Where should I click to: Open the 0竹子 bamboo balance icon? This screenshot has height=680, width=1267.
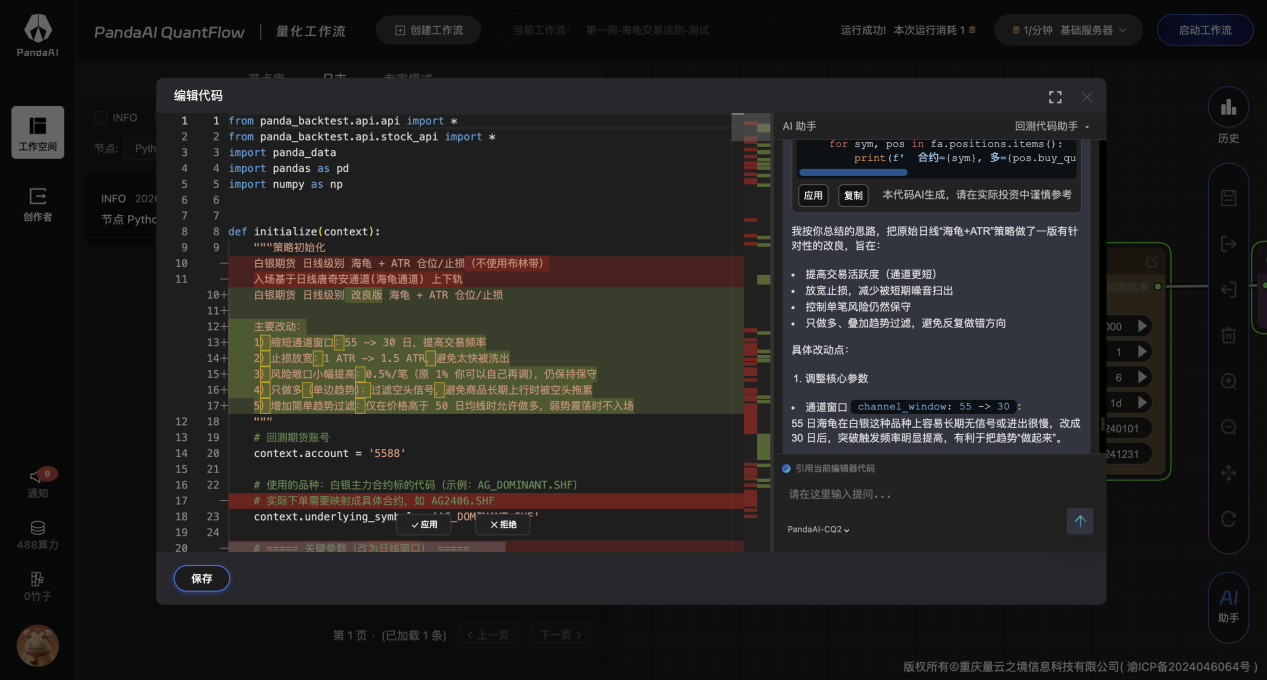38,586
